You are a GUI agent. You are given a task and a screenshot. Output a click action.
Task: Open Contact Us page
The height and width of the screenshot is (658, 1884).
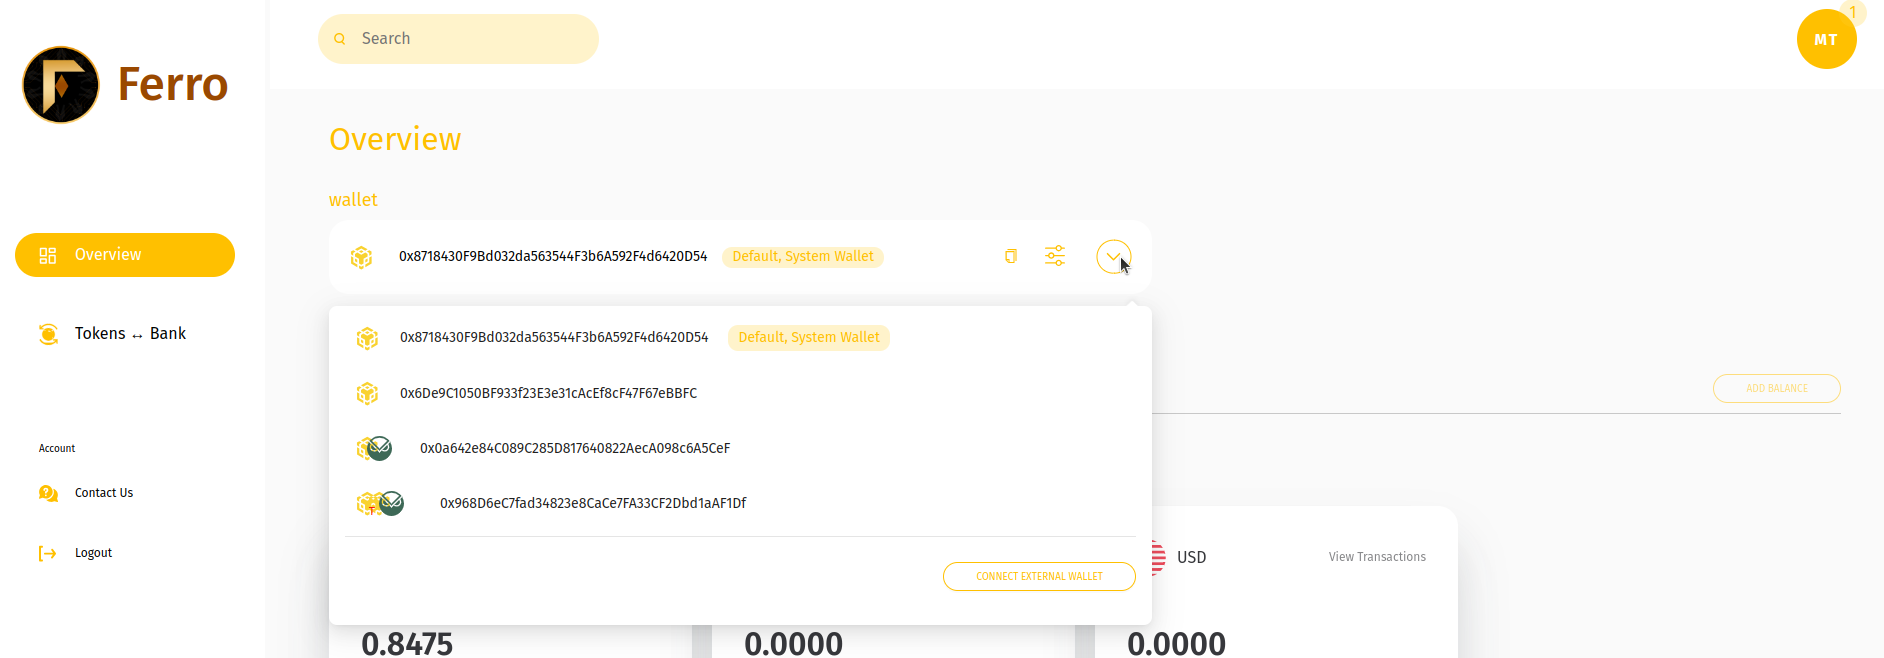104,493
